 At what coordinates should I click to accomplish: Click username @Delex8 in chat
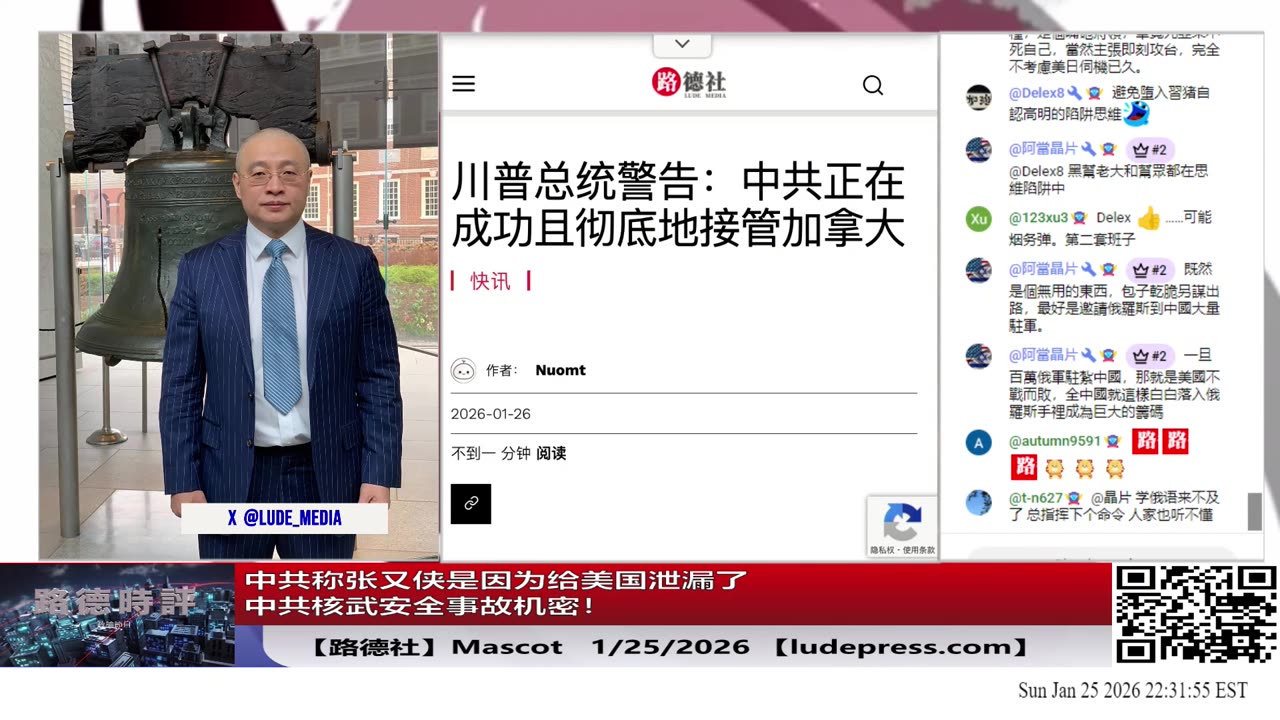pos(1036,93)
